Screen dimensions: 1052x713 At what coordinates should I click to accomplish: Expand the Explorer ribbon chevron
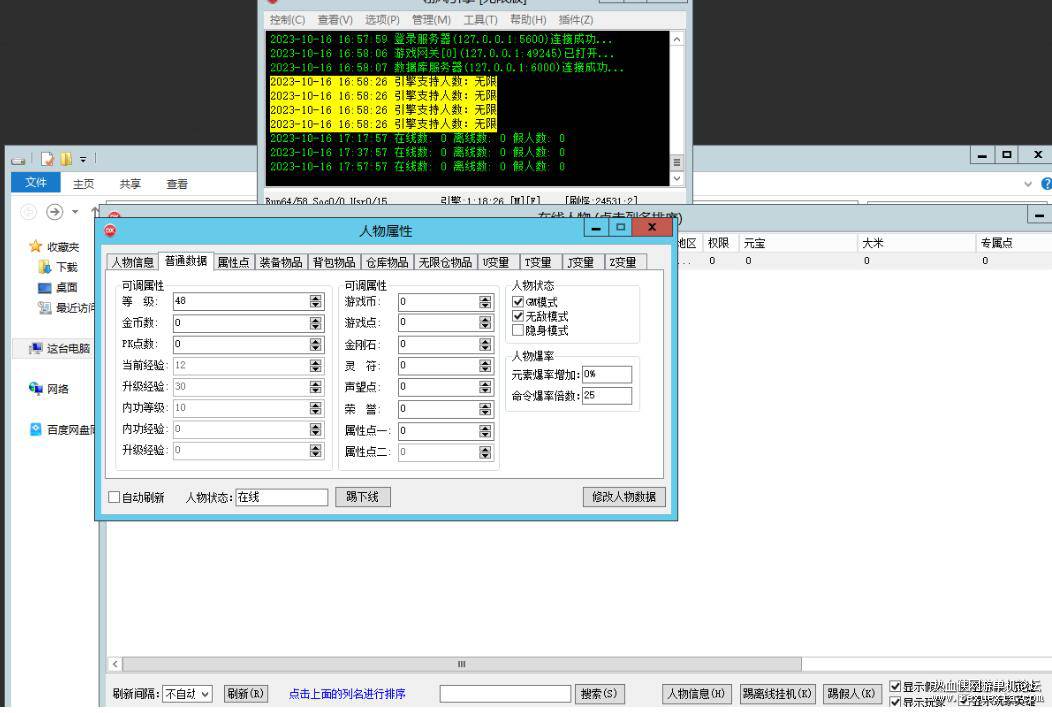click(1028, 184)
